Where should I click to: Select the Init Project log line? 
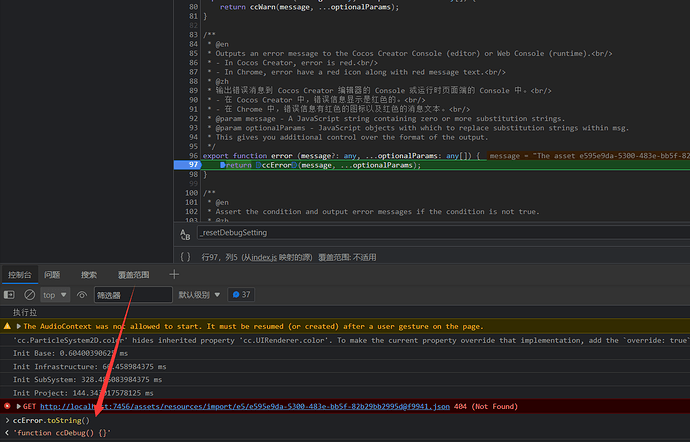point(83,393)
